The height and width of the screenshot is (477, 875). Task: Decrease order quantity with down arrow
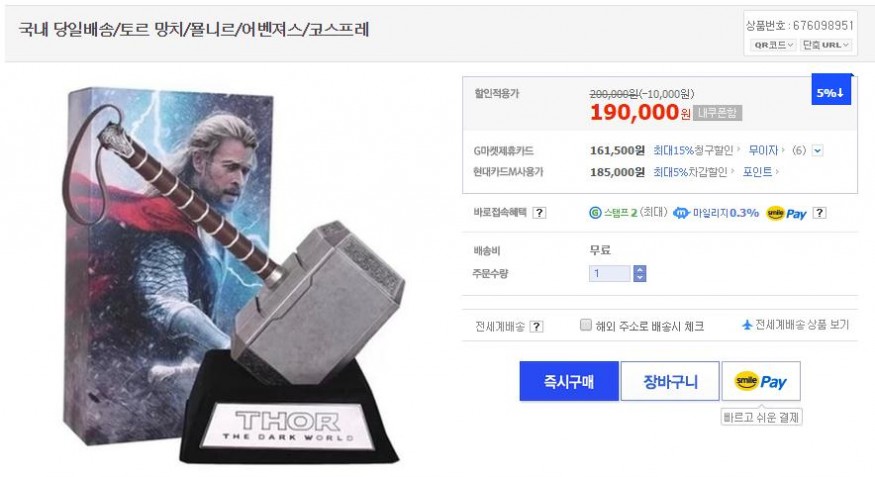pos(640,277)
